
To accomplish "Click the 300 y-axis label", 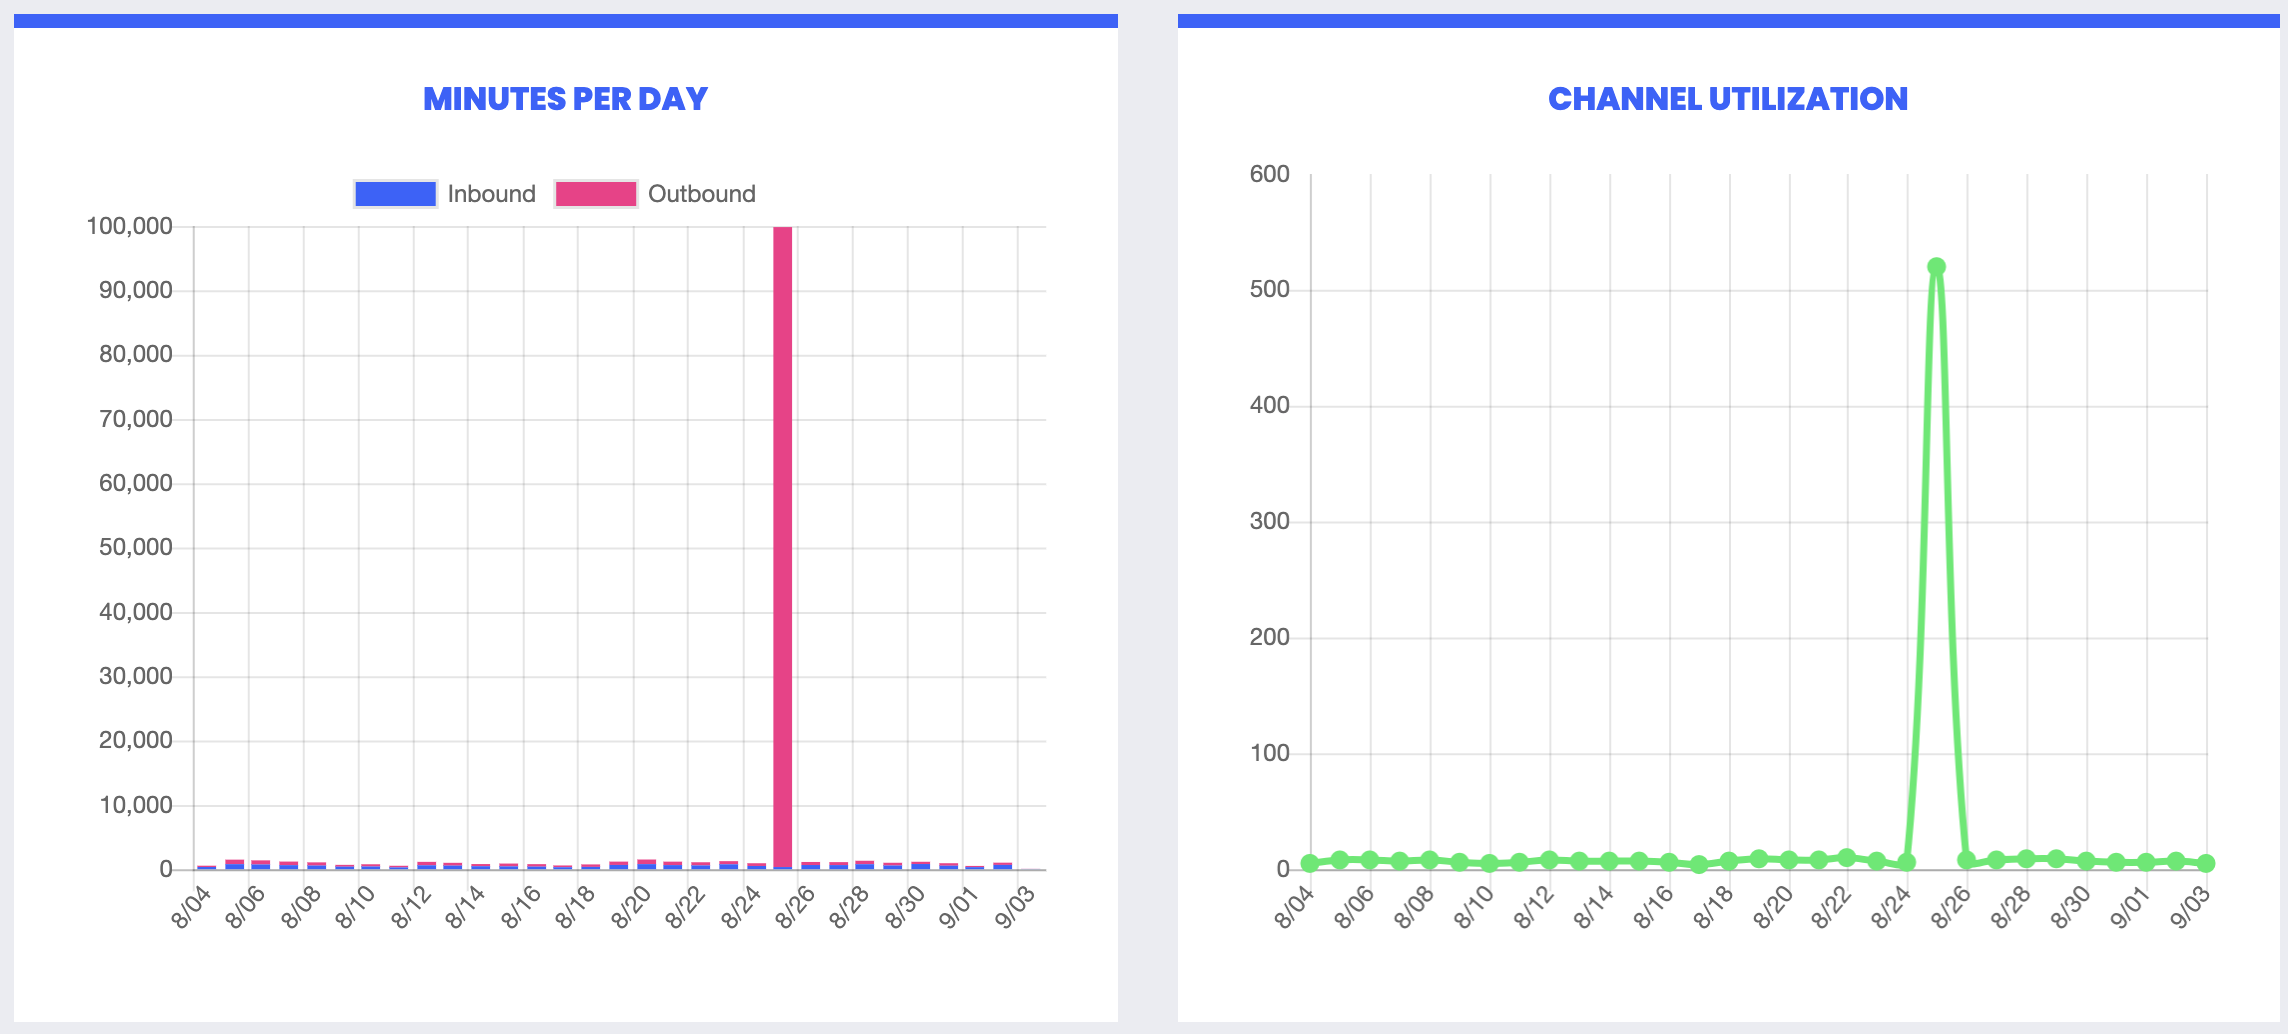I will click(1270, 521).
